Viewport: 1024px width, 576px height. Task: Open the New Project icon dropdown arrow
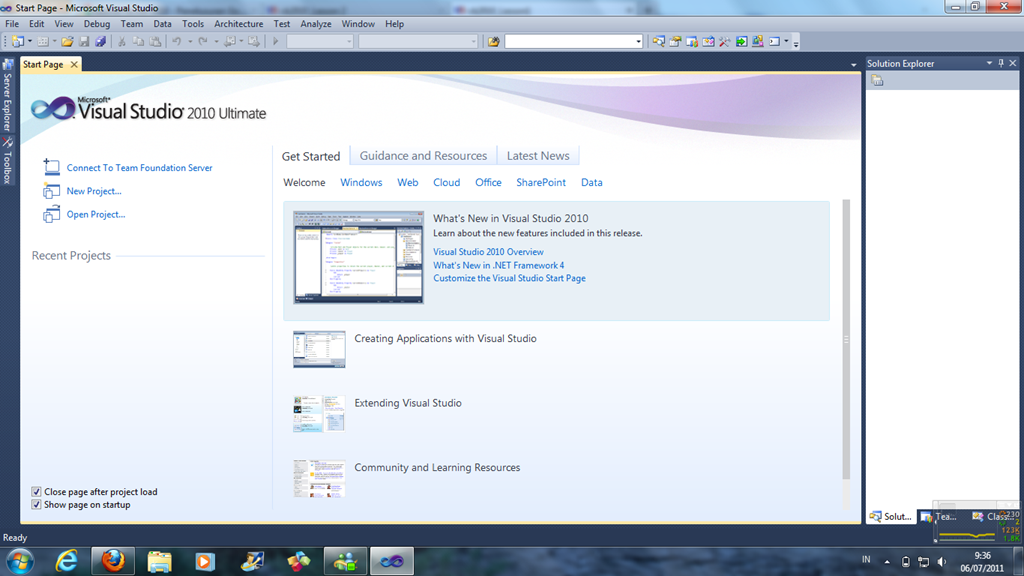point(30,42)
